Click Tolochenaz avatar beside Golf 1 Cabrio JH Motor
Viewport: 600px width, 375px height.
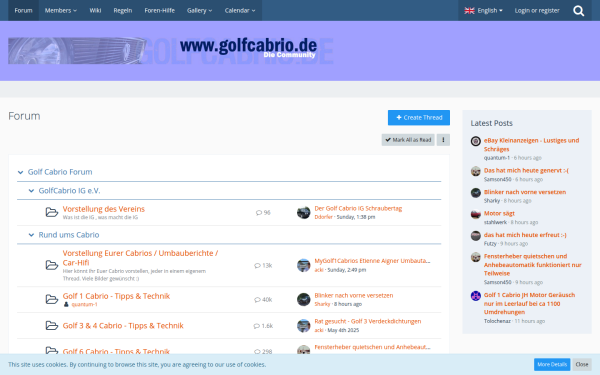click(476, 296)
